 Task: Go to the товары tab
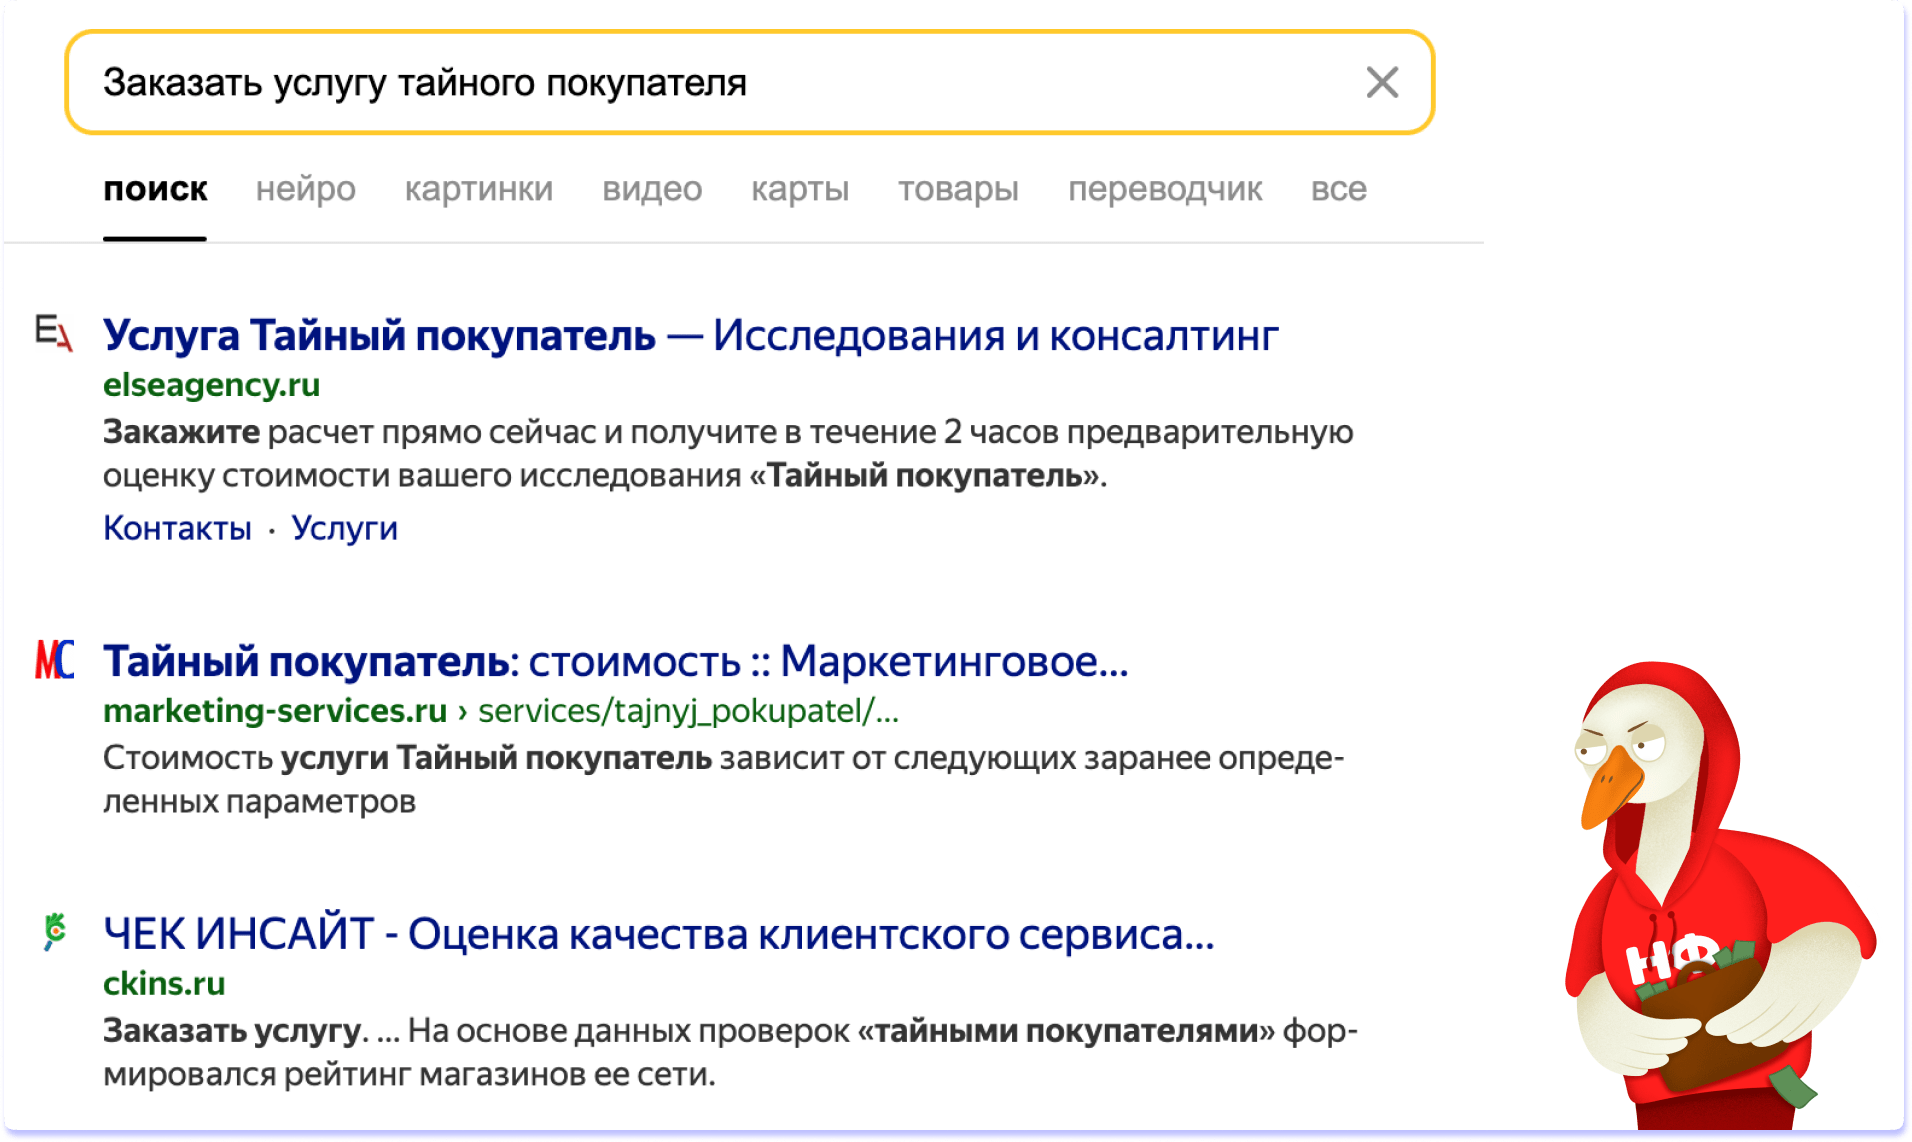point(958,189)
